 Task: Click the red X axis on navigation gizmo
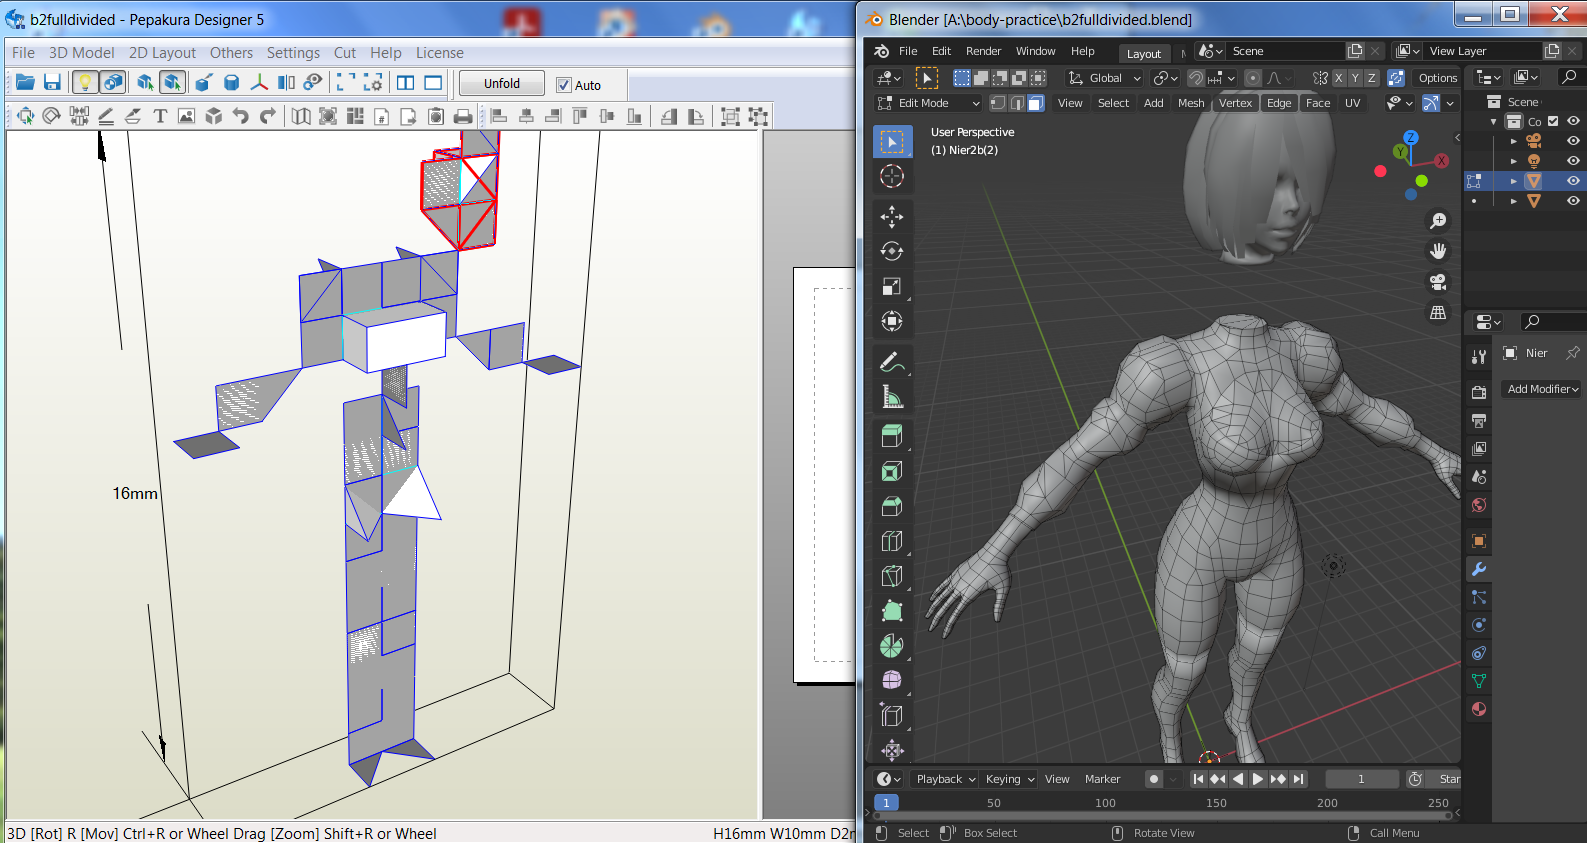[x=1441, y=160]
